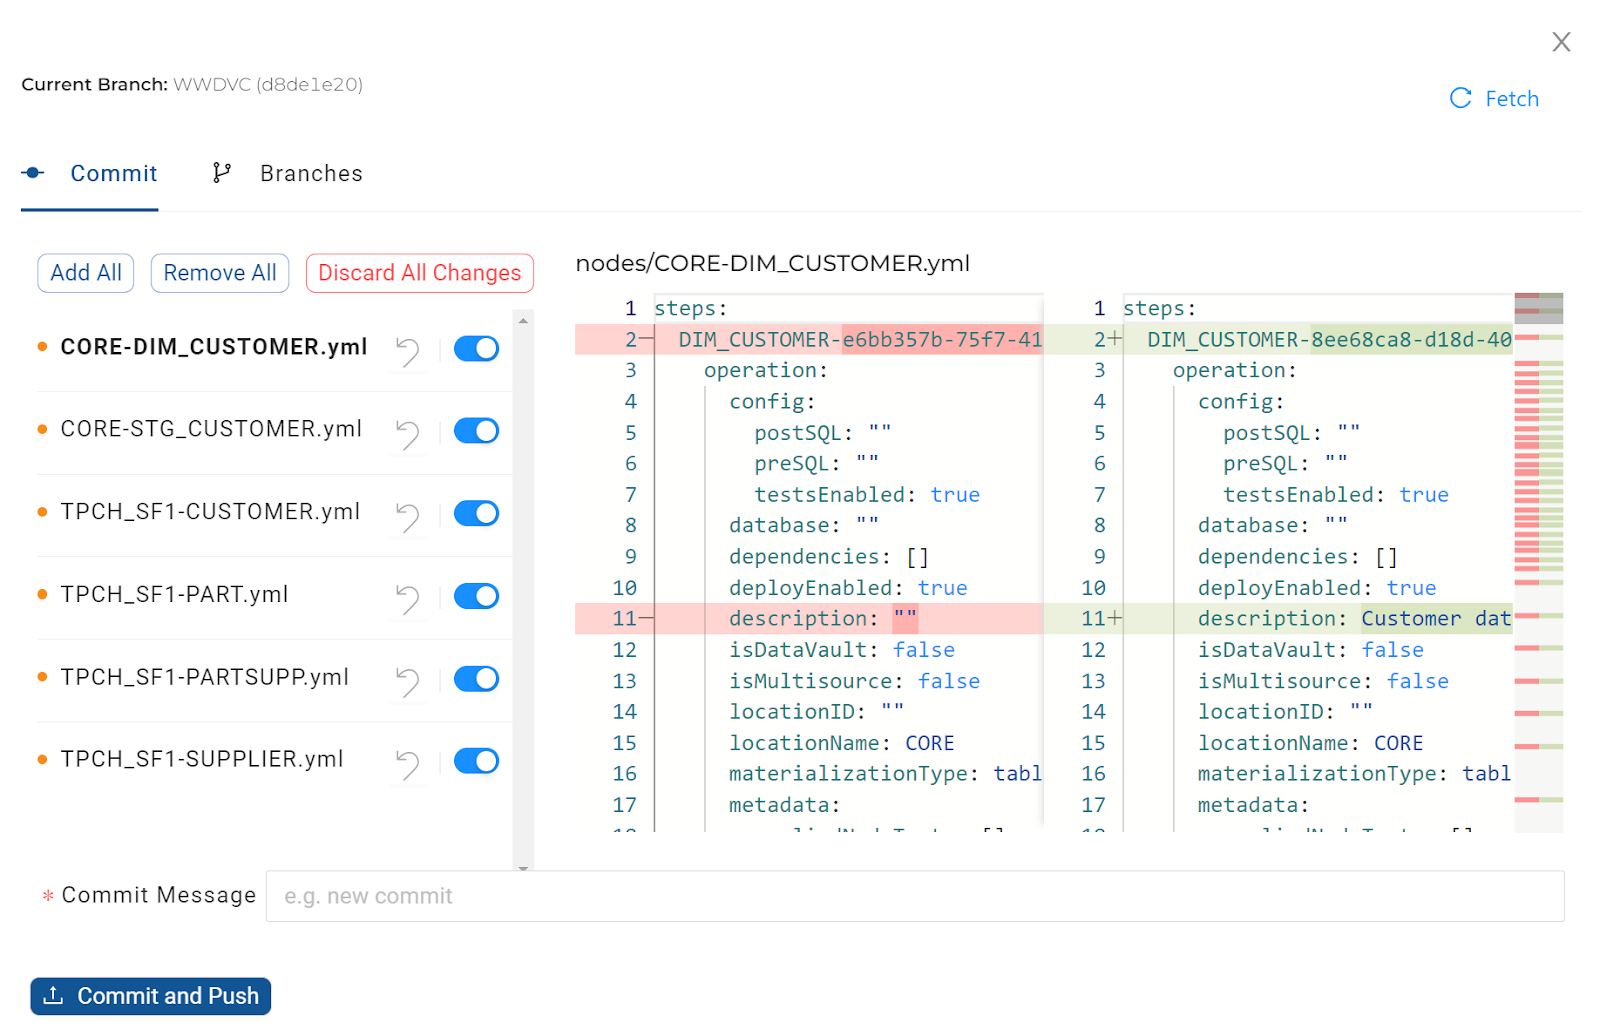
Task: Click the orange modified dot beside TPCH_SF1-CUSTOMER.yml
Action: 42,512
